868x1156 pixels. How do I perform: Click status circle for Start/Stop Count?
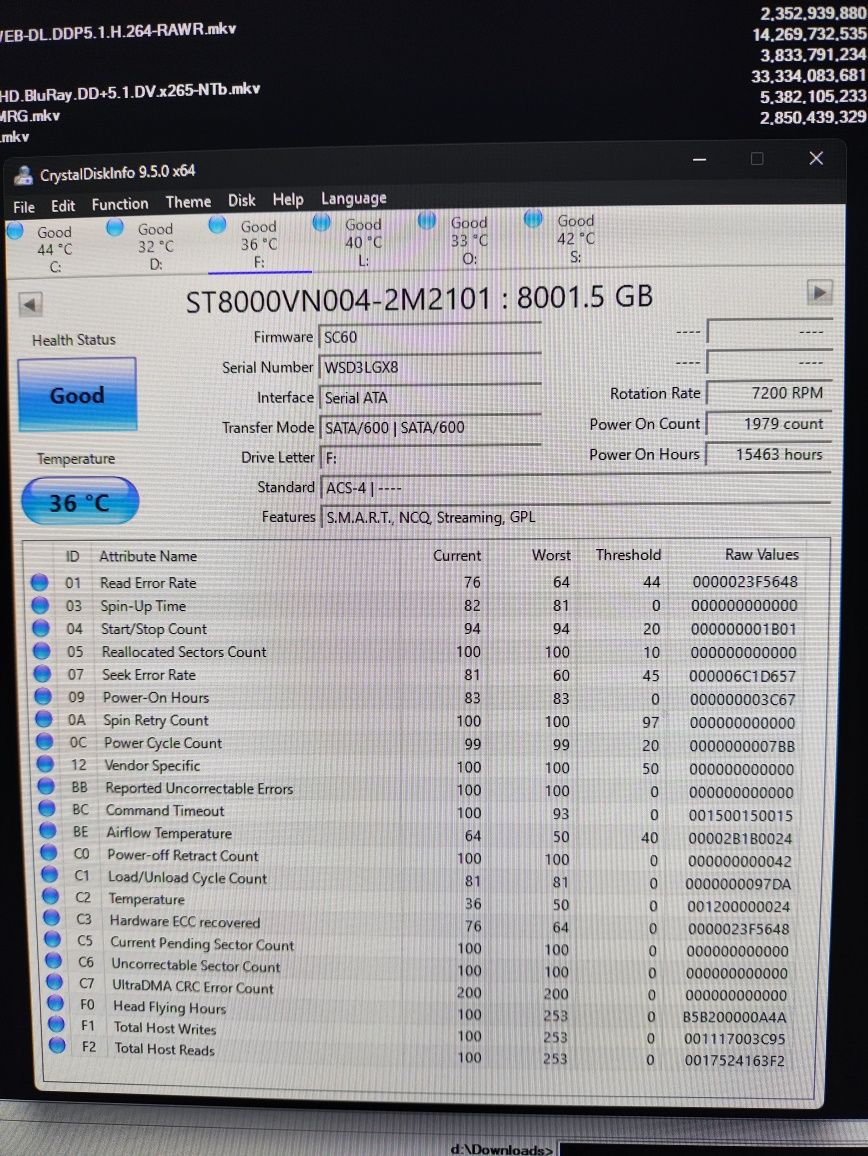point(41,628)
